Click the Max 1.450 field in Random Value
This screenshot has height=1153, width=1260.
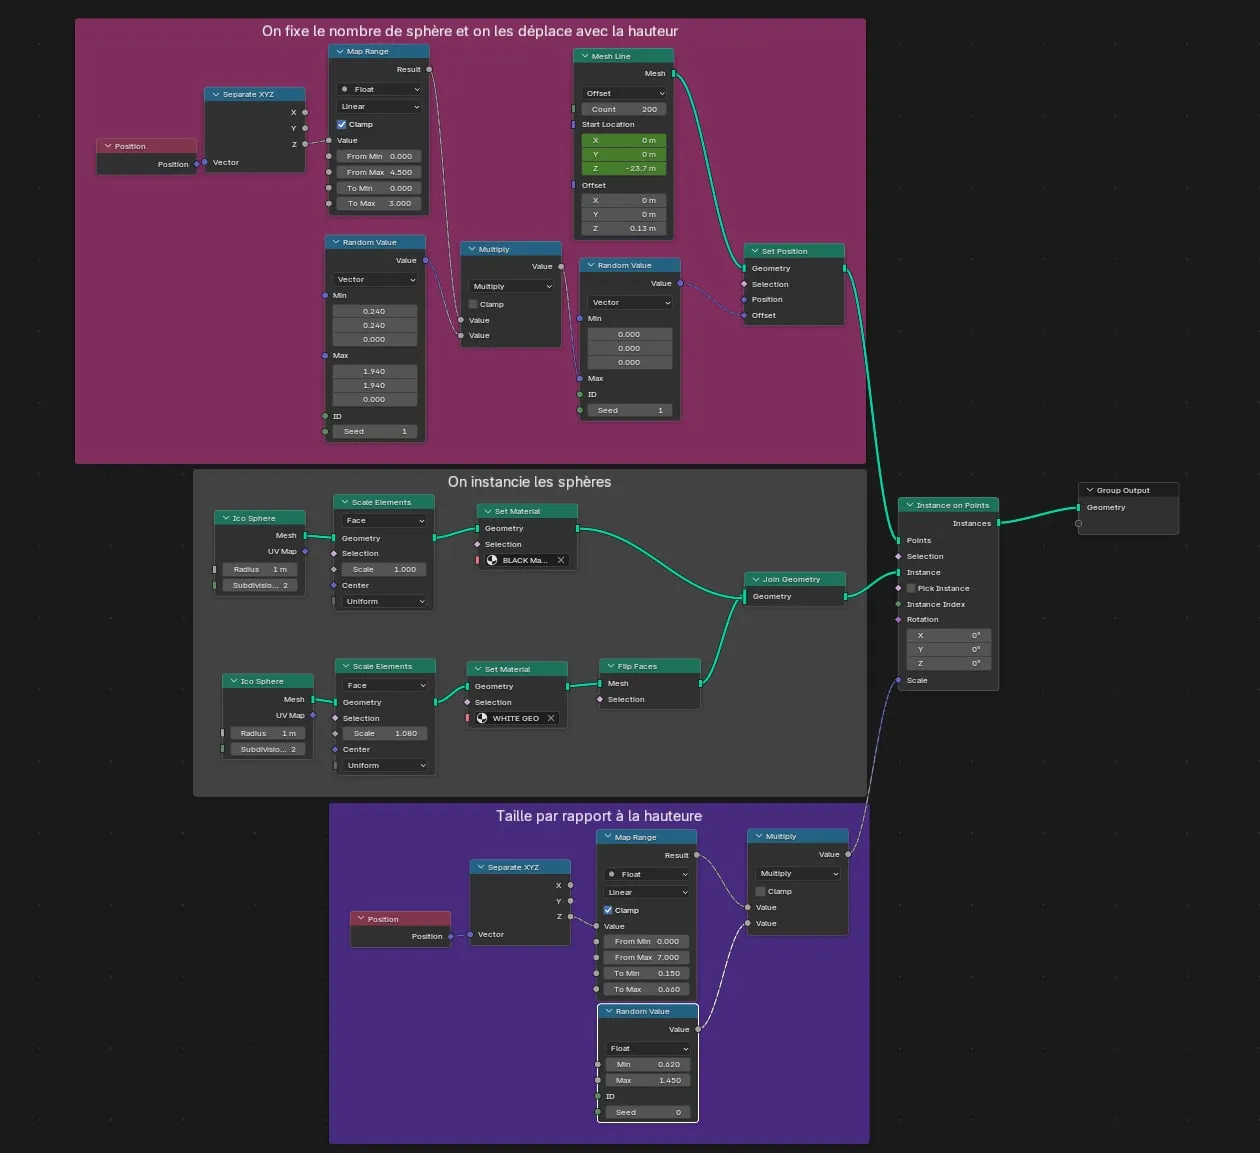click(648, 1080)
